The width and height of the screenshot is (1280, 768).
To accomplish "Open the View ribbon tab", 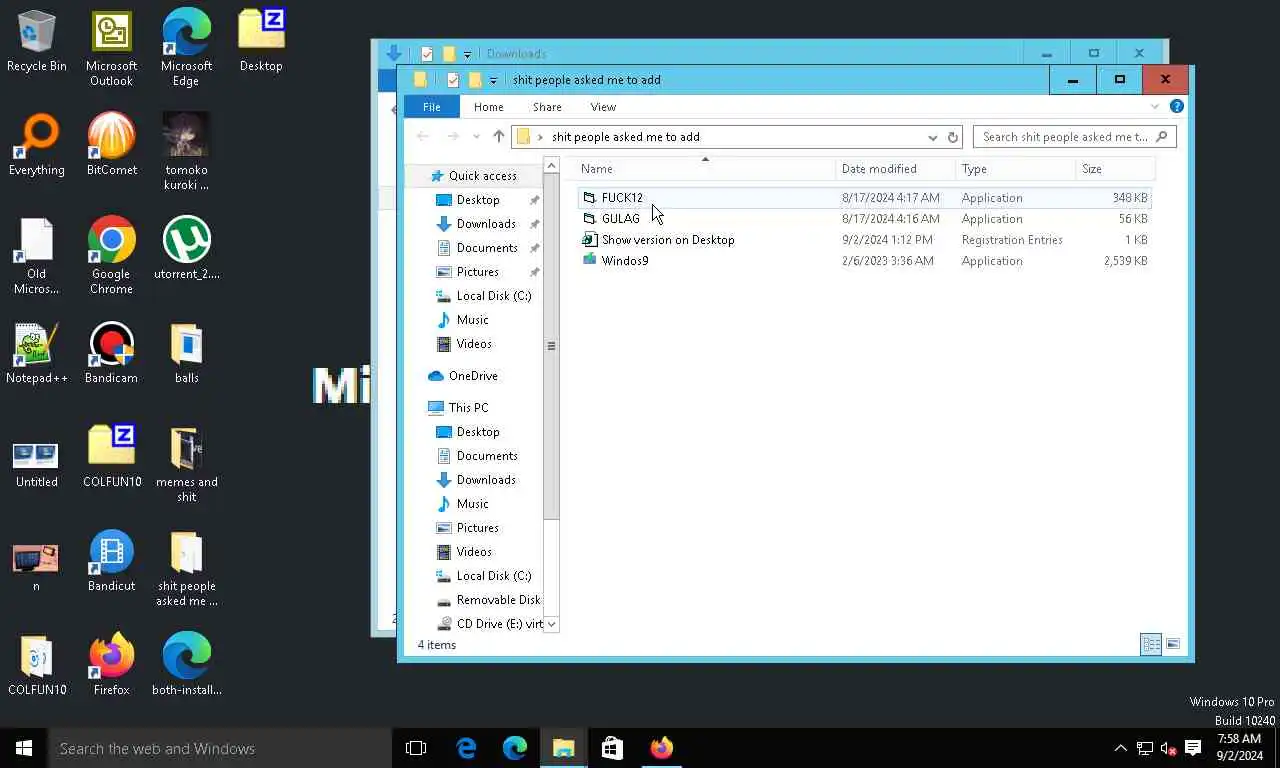I will [x=603, y=107].
